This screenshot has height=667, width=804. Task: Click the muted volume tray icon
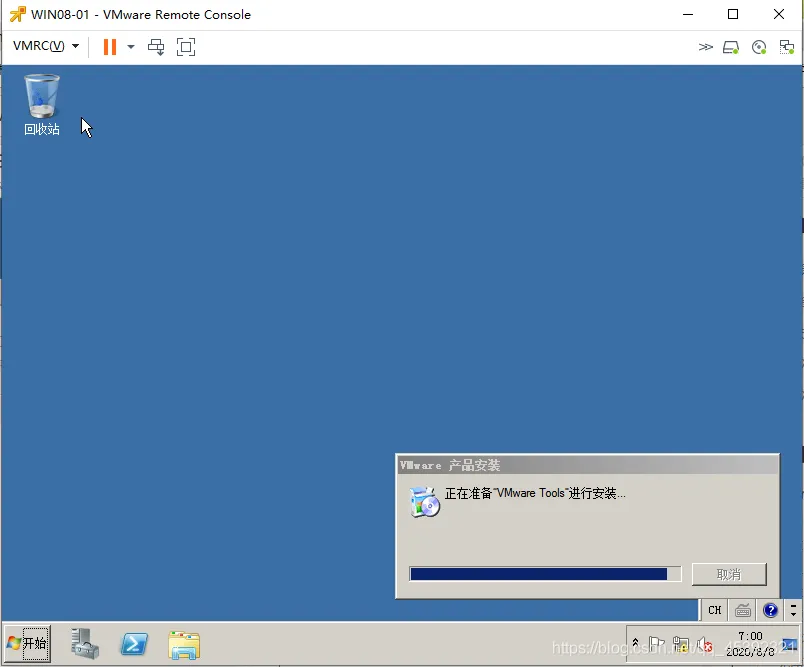pyautogui.click(x=705, y=644)
